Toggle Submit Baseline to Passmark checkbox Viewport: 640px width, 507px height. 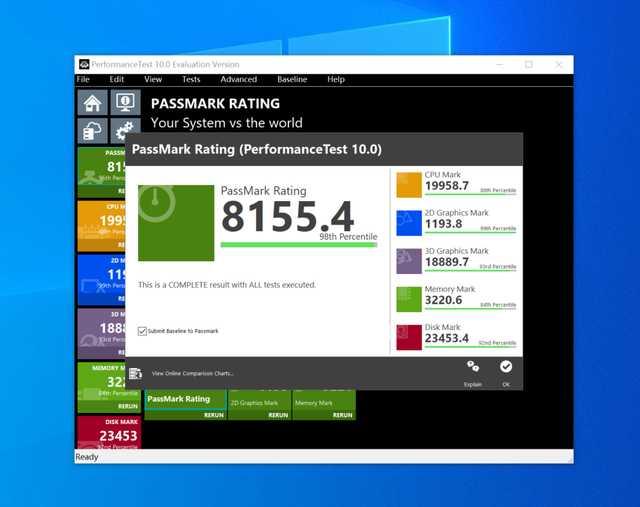pyautogui.click(x=142, y=331)
